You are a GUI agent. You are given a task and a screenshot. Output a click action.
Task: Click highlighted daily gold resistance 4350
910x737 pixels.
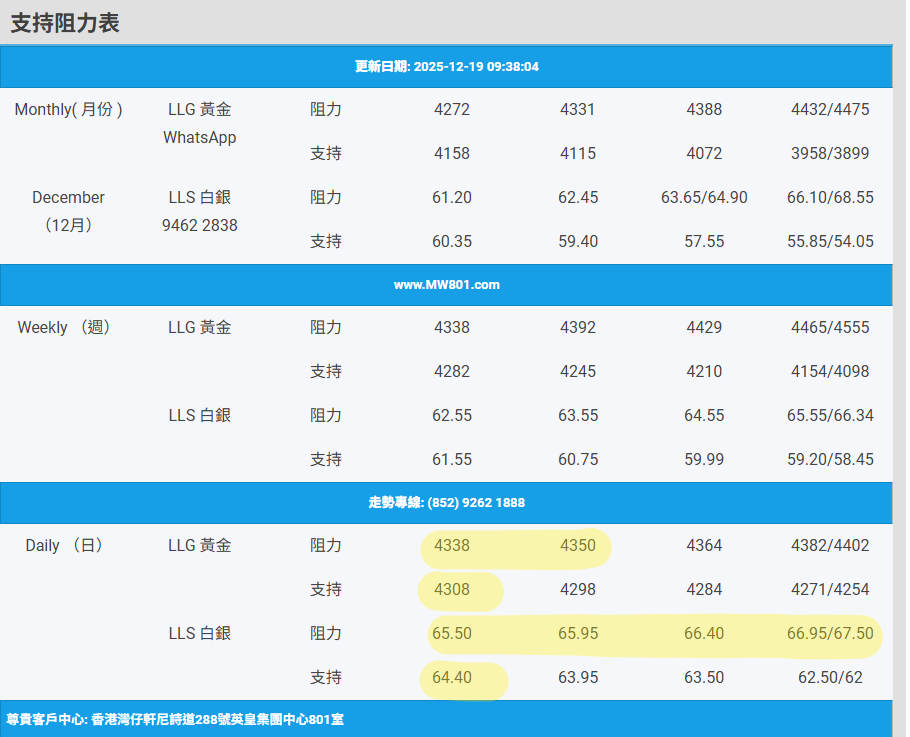pyautogui.click(x=578, y=546)
